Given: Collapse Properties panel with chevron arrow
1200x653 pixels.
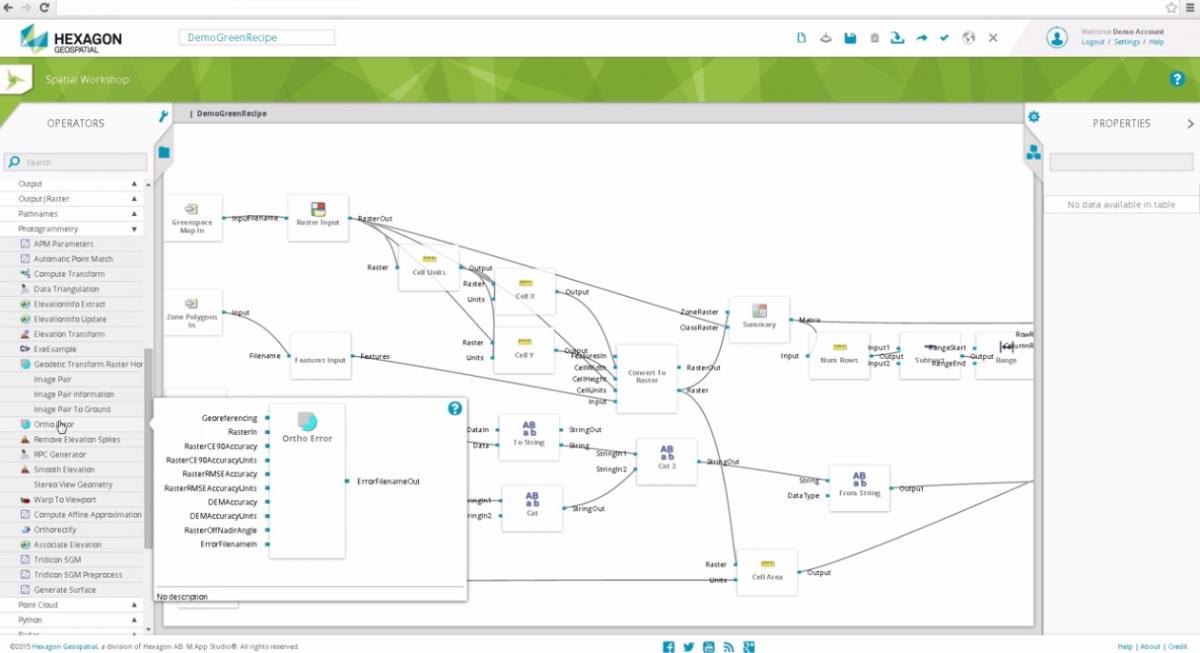Looking at the screenshot, I should (1190, 123).
